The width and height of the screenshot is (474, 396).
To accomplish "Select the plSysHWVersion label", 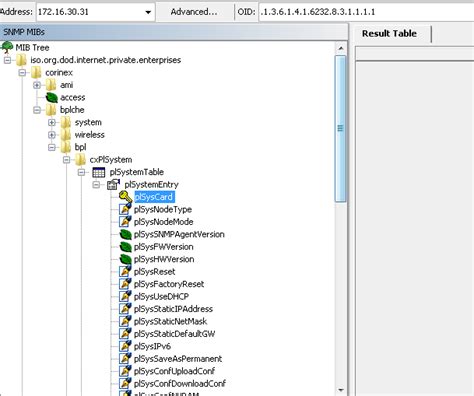I will click(x=164, y=259).
